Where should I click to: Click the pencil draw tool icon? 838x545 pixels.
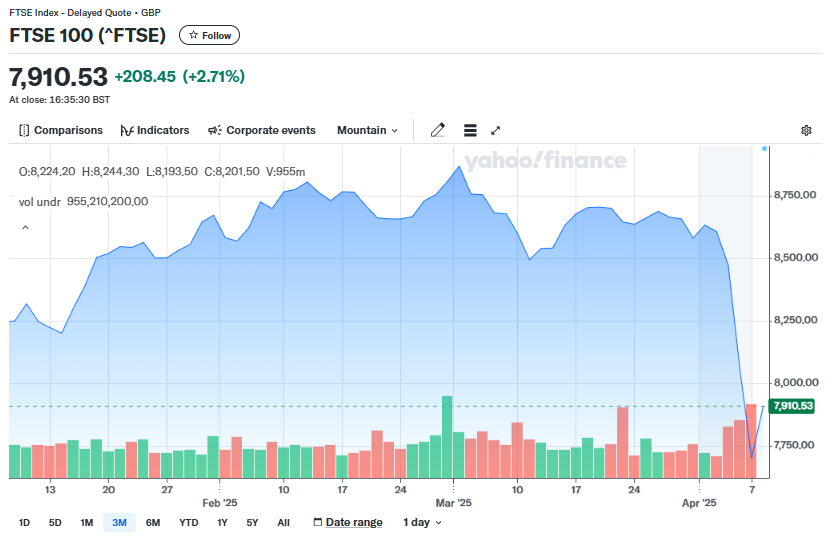[x=437, y=130]
